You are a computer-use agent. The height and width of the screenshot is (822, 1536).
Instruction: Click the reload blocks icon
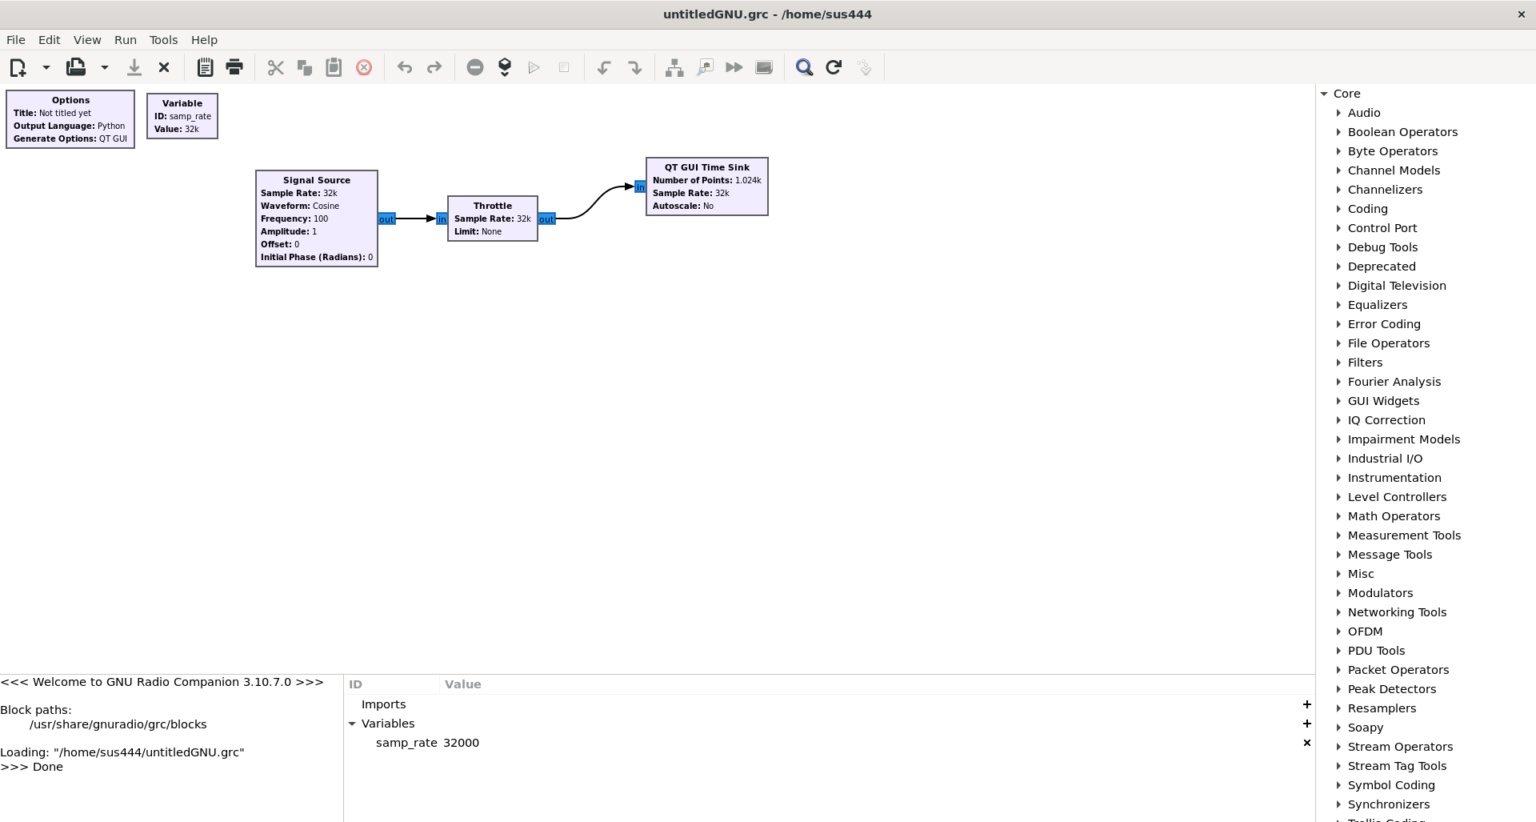pos(834,68)
